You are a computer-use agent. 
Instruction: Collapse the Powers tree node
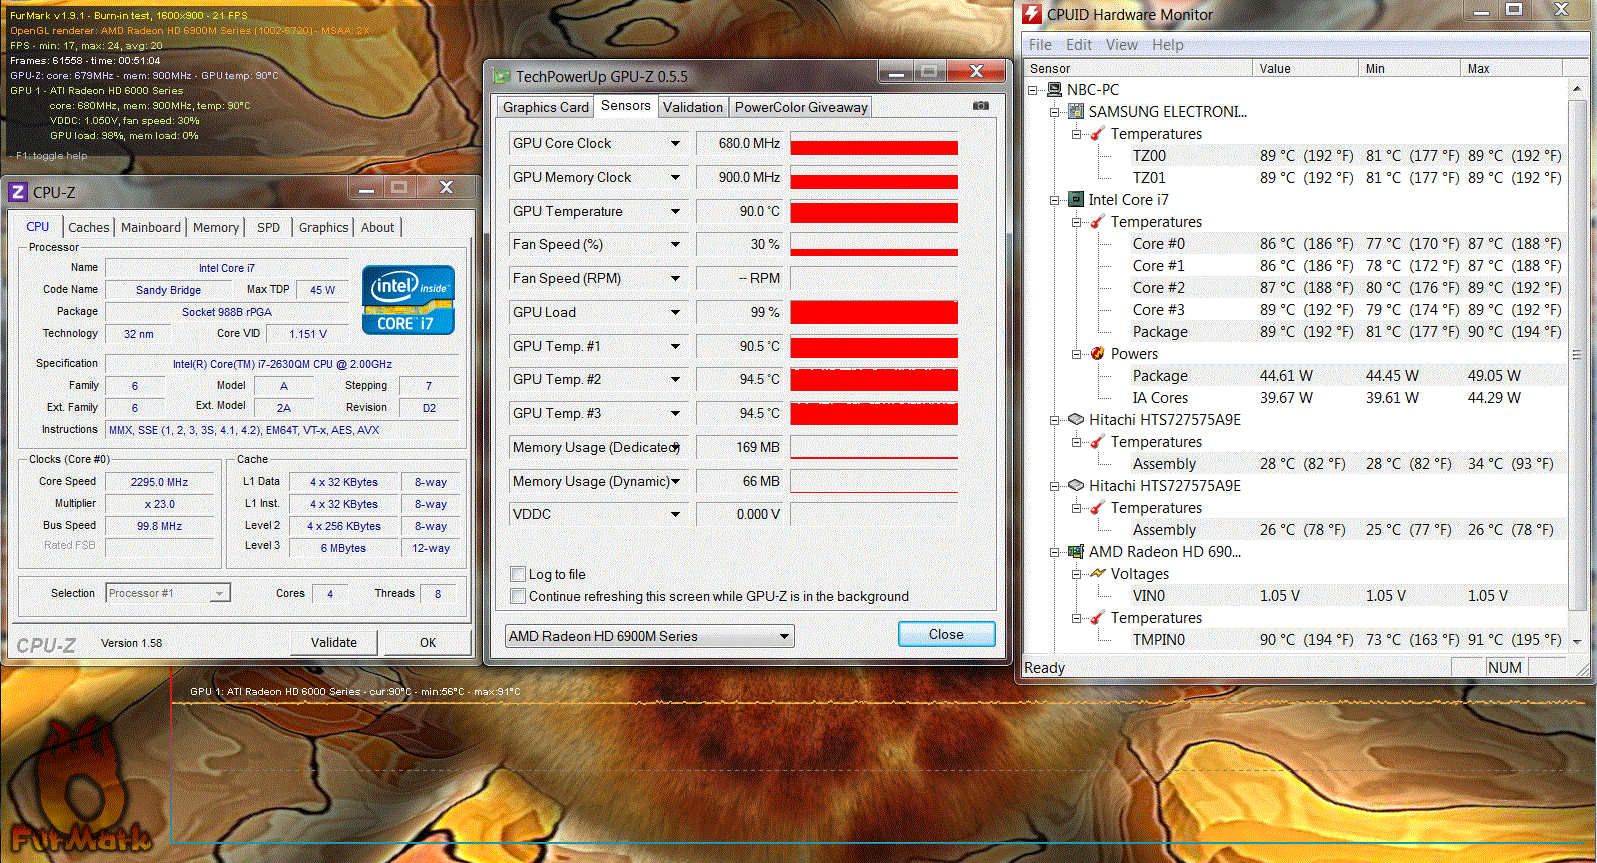pos(1077,354)
